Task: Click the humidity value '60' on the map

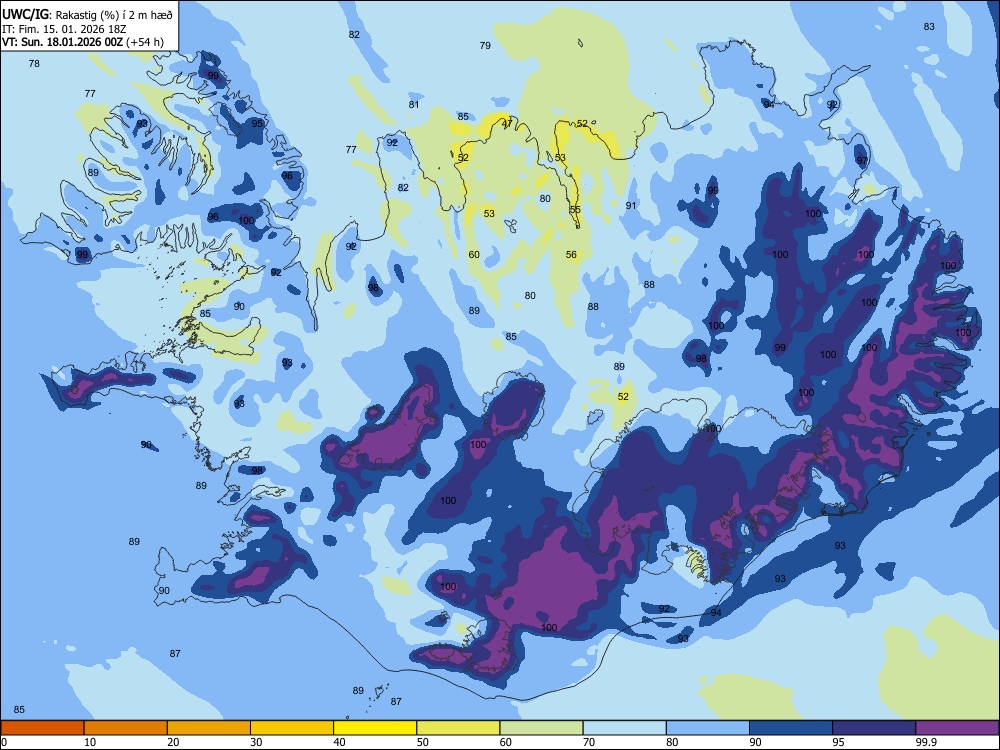Action: pyautogui.click(x=474, y=254)
